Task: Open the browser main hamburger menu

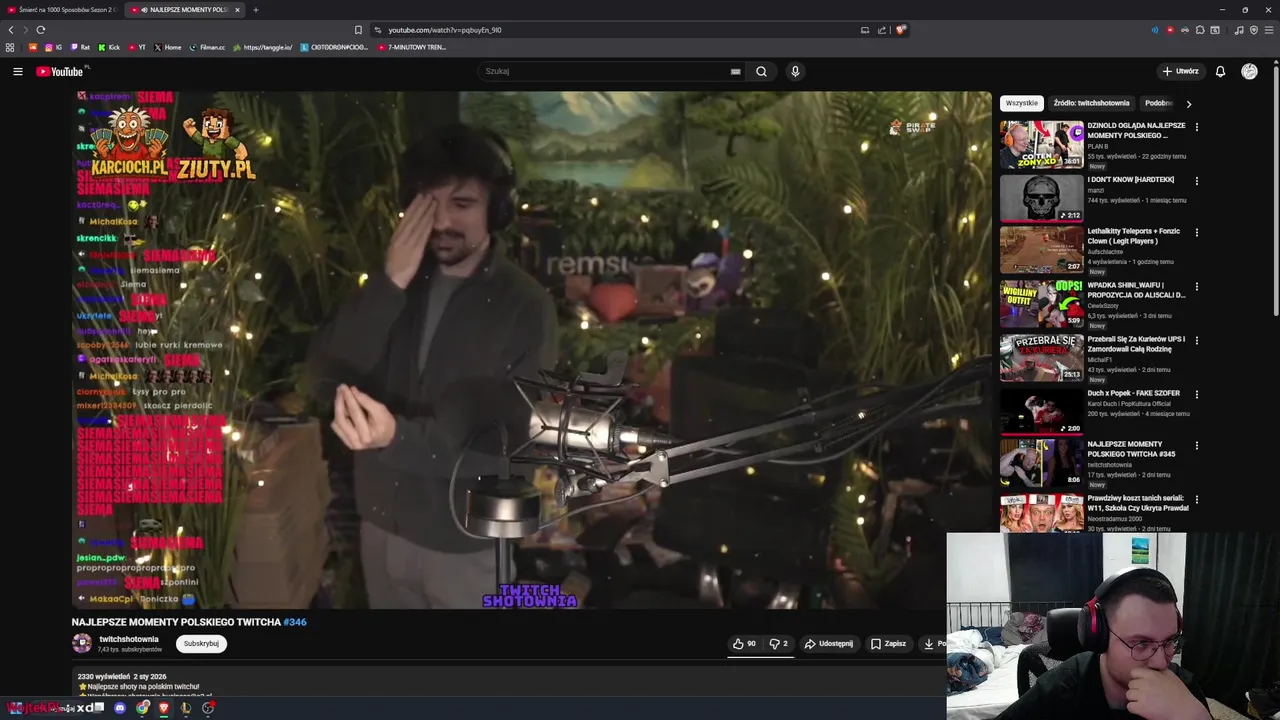Action: pyautogui.click(x=1269, y=30)
